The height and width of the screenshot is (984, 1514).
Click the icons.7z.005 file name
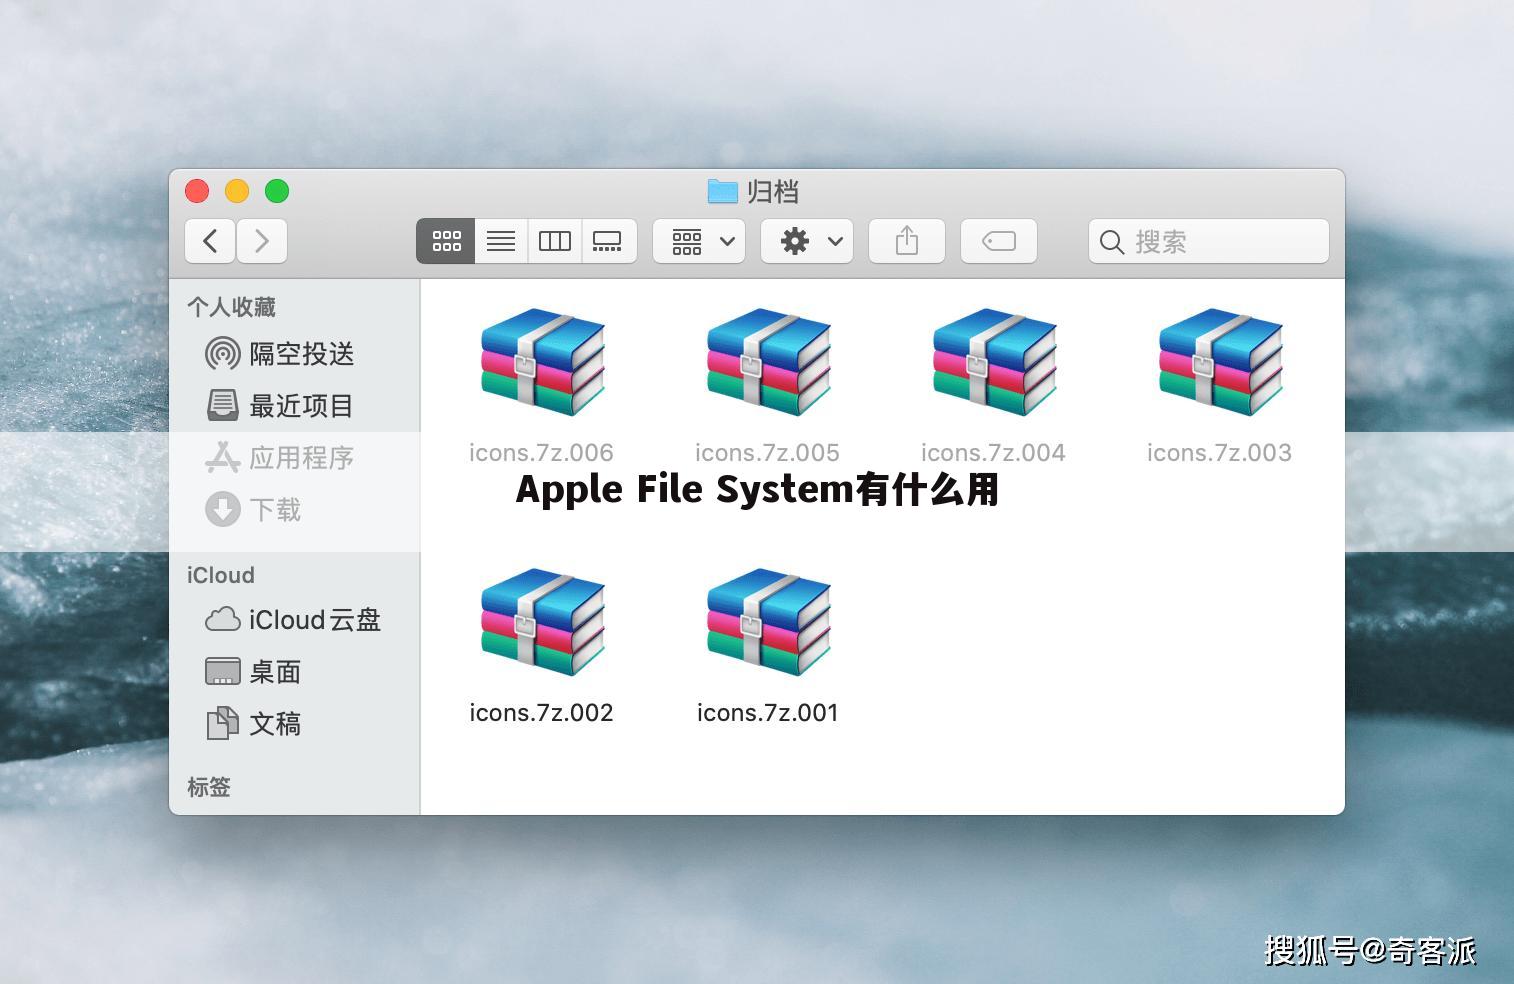pos(767,453)
